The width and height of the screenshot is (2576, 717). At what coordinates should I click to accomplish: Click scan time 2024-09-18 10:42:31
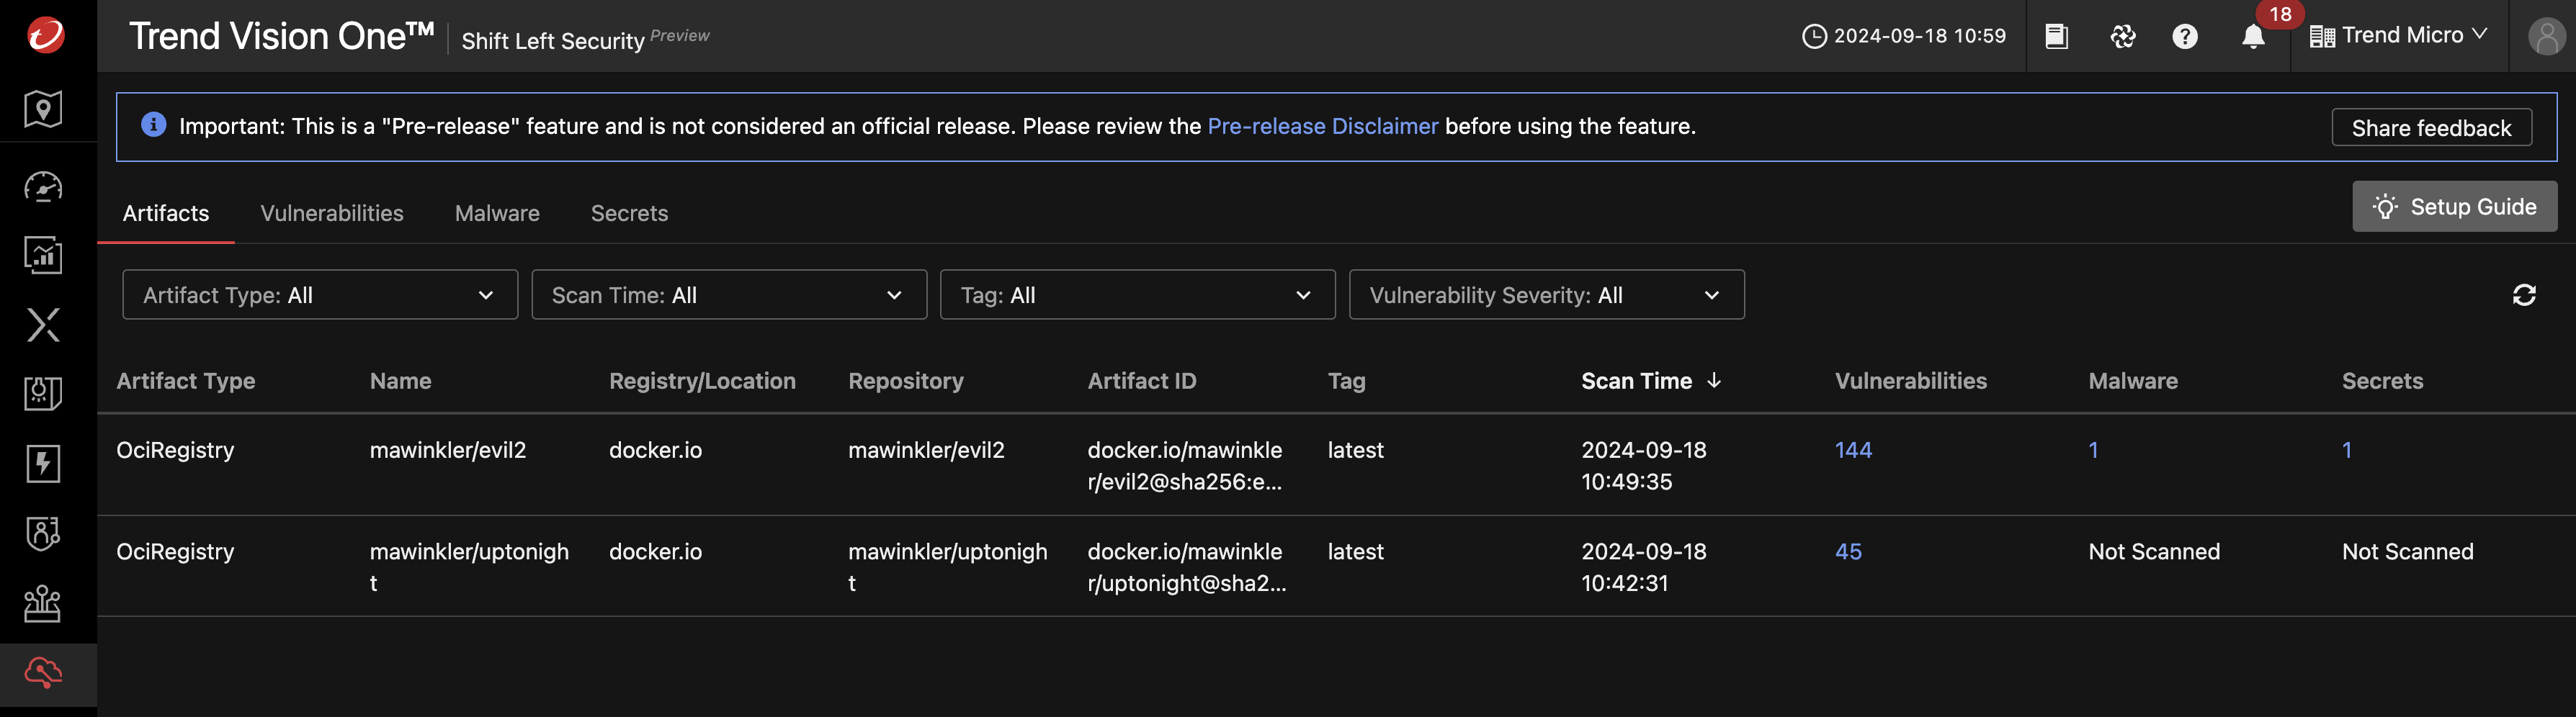coord(1644,567)
